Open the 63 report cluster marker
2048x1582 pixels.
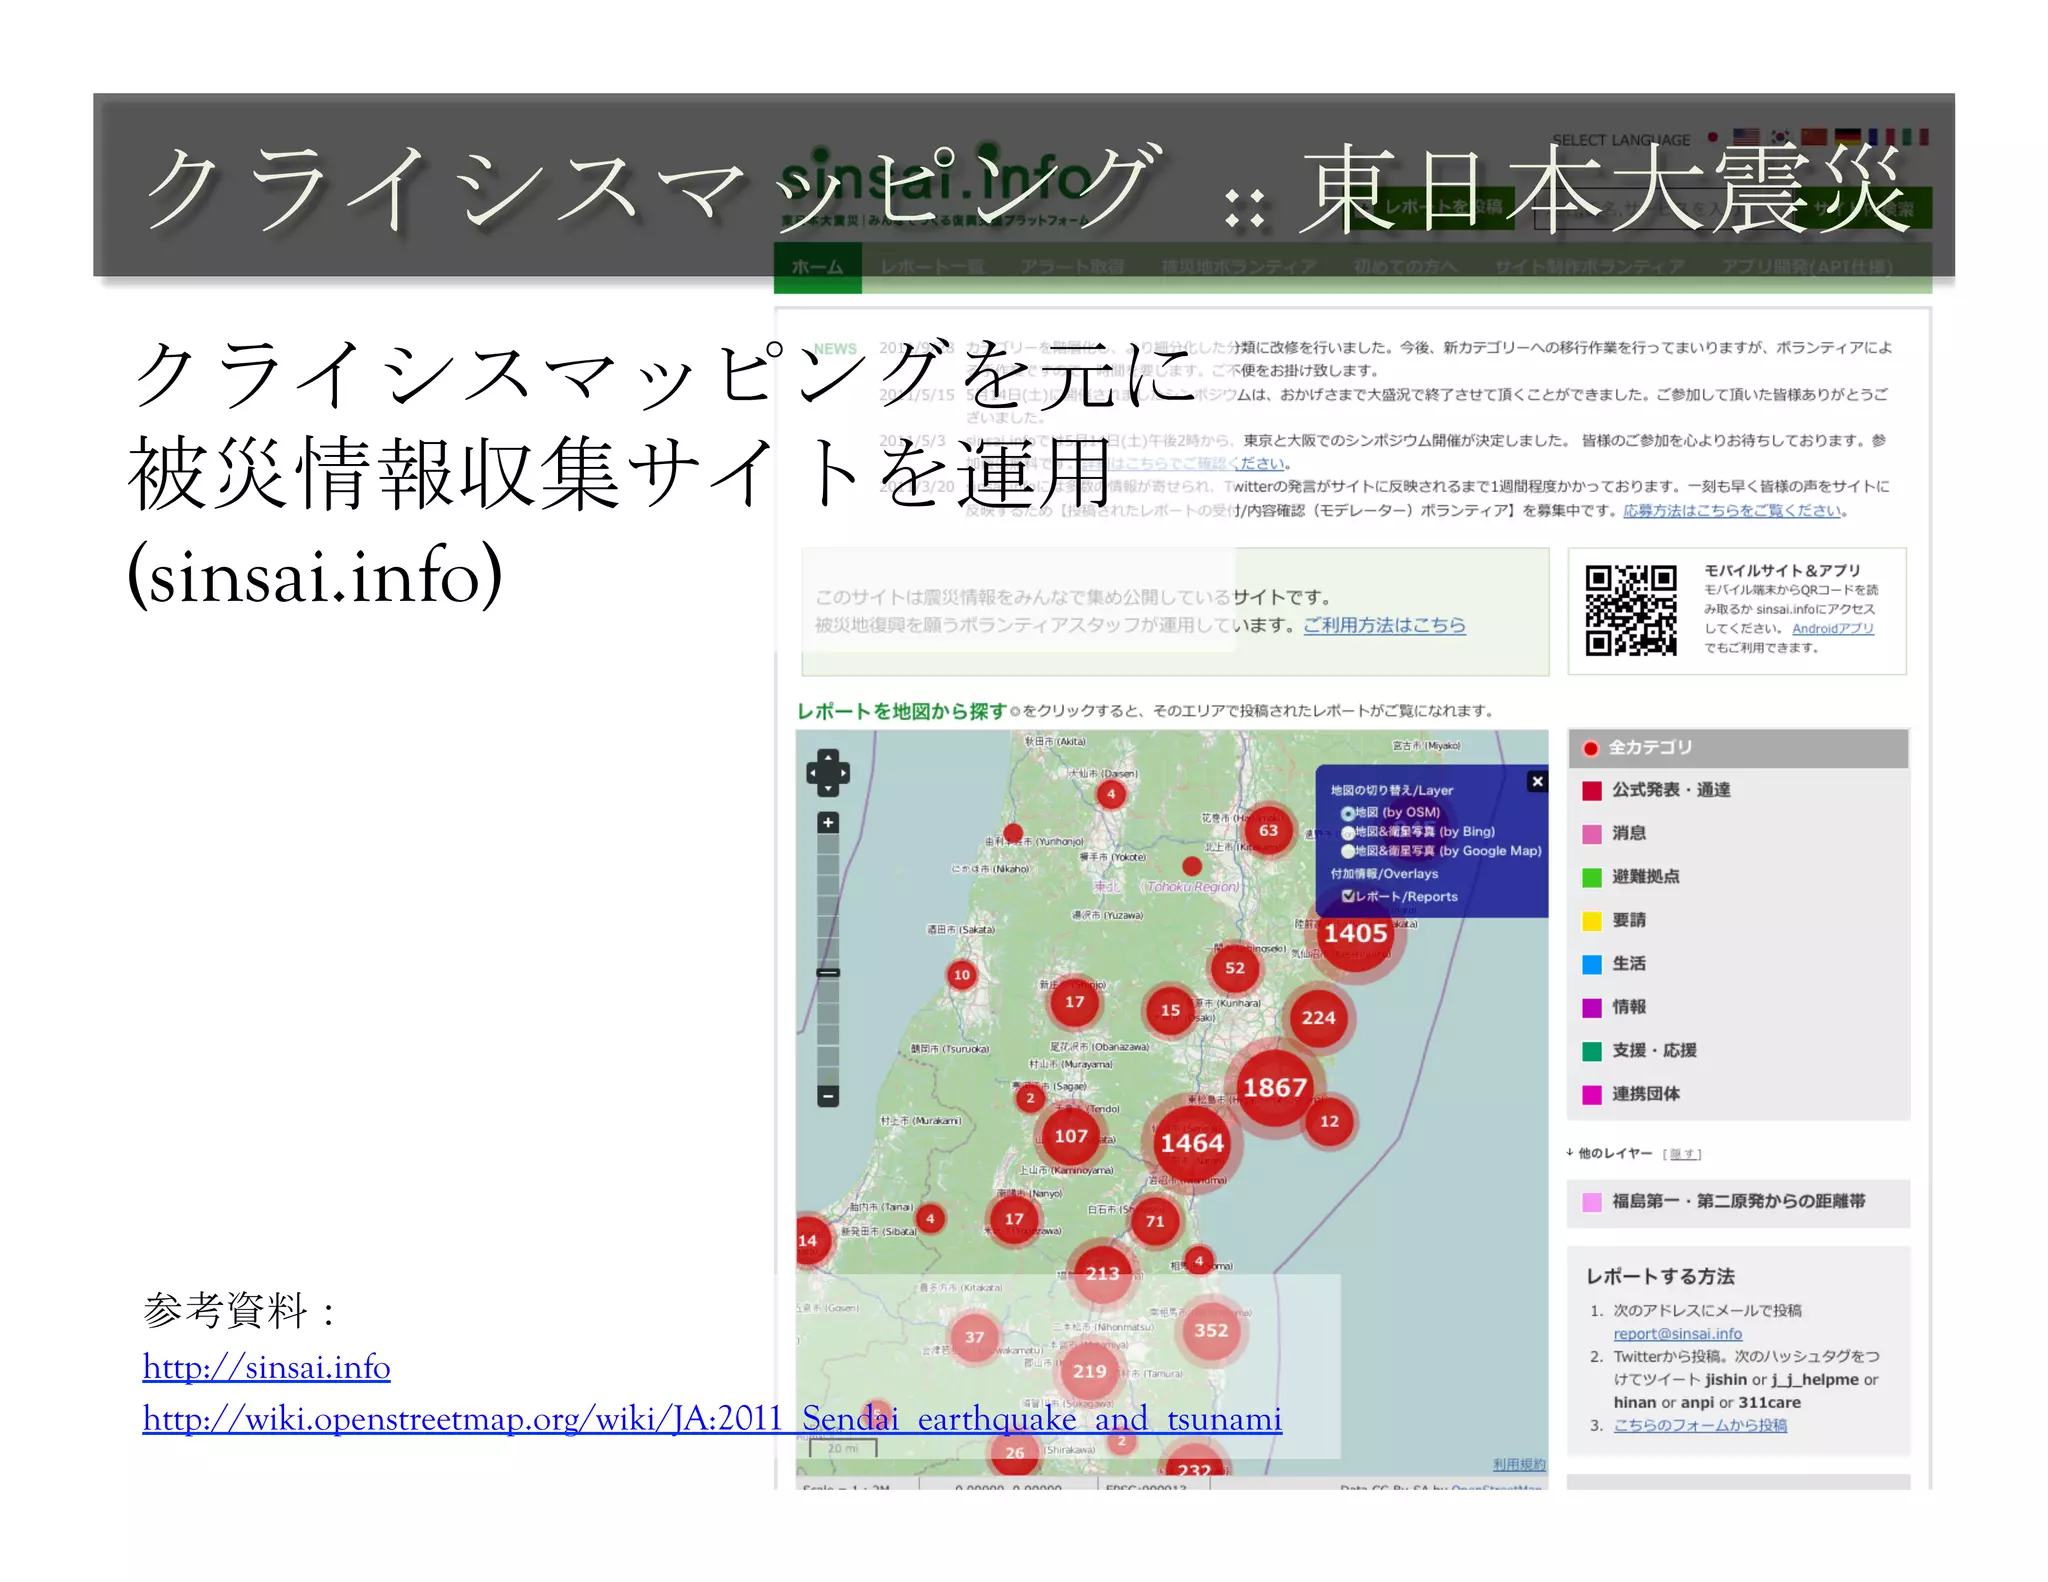tap(1268, 830)
